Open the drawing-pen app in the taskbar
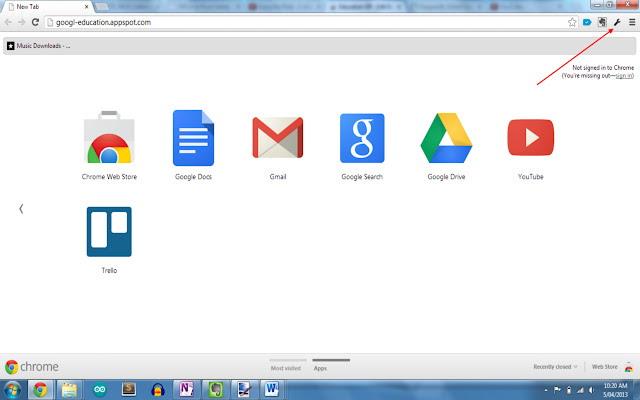 coord(244,389)
